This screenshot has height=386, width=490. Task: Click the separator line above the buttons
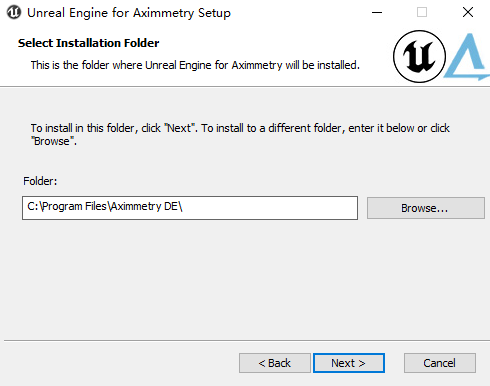(247, 340)
